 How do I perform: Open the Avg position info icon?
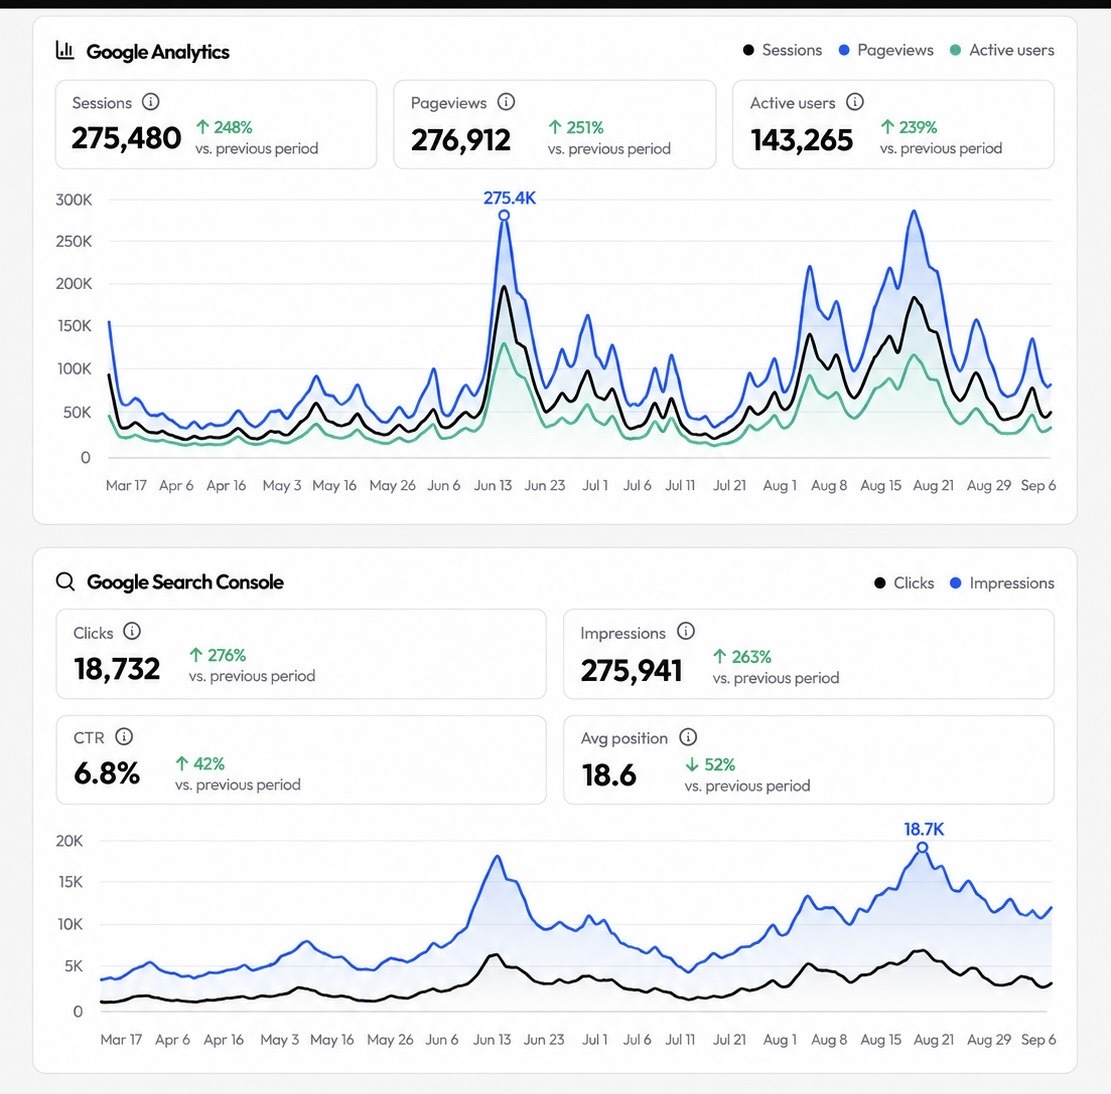(x=688, y=738)
